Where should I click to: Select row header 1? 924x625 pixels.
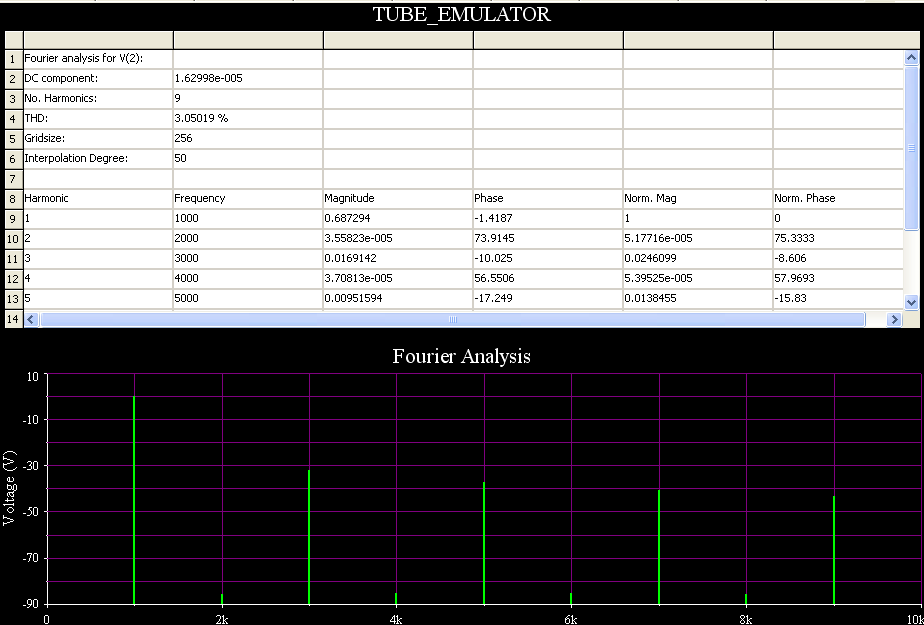(x=14, y=59)
